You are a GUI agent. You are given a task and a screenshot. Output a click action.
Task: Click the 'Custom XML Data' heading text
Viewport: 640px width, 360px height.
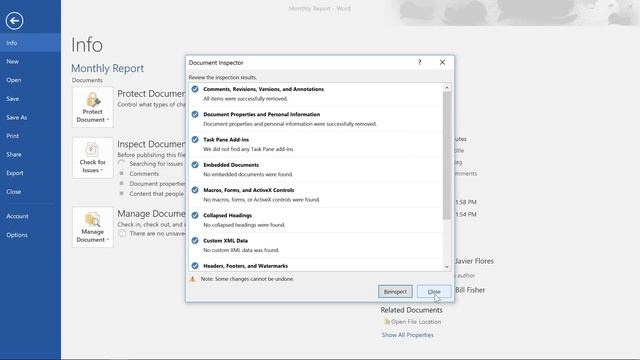tap(226, 241)
